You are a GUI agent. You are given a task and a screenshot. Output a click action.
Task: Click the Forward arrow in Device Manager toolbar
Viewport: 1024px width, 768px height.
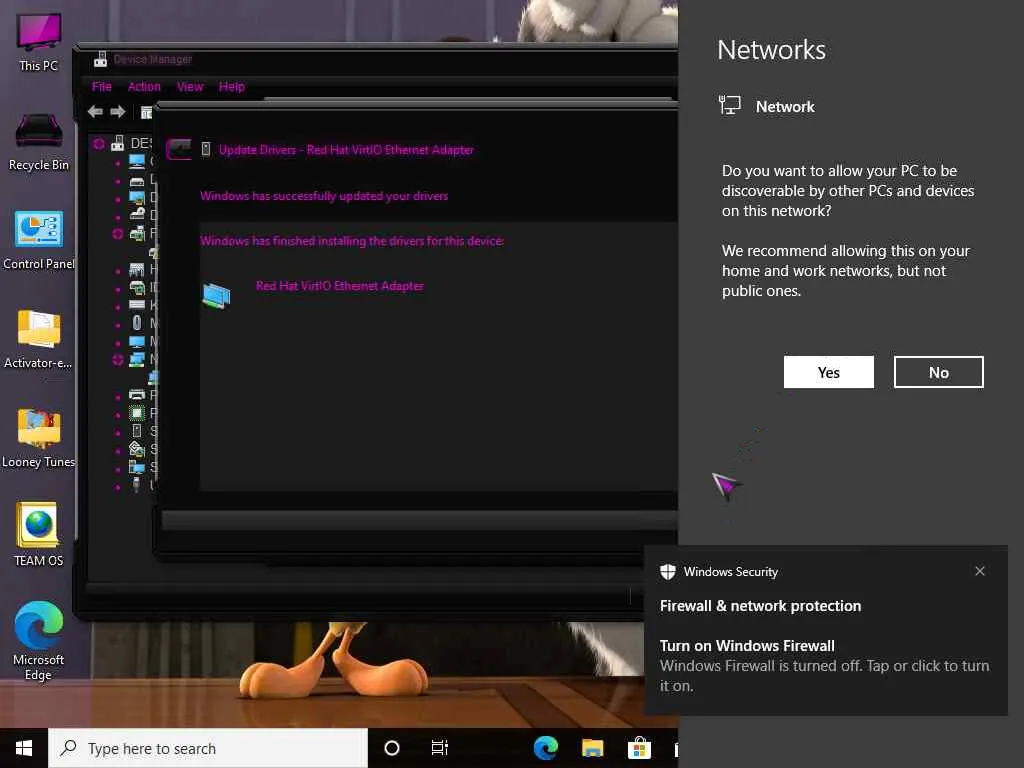[118, 112]
